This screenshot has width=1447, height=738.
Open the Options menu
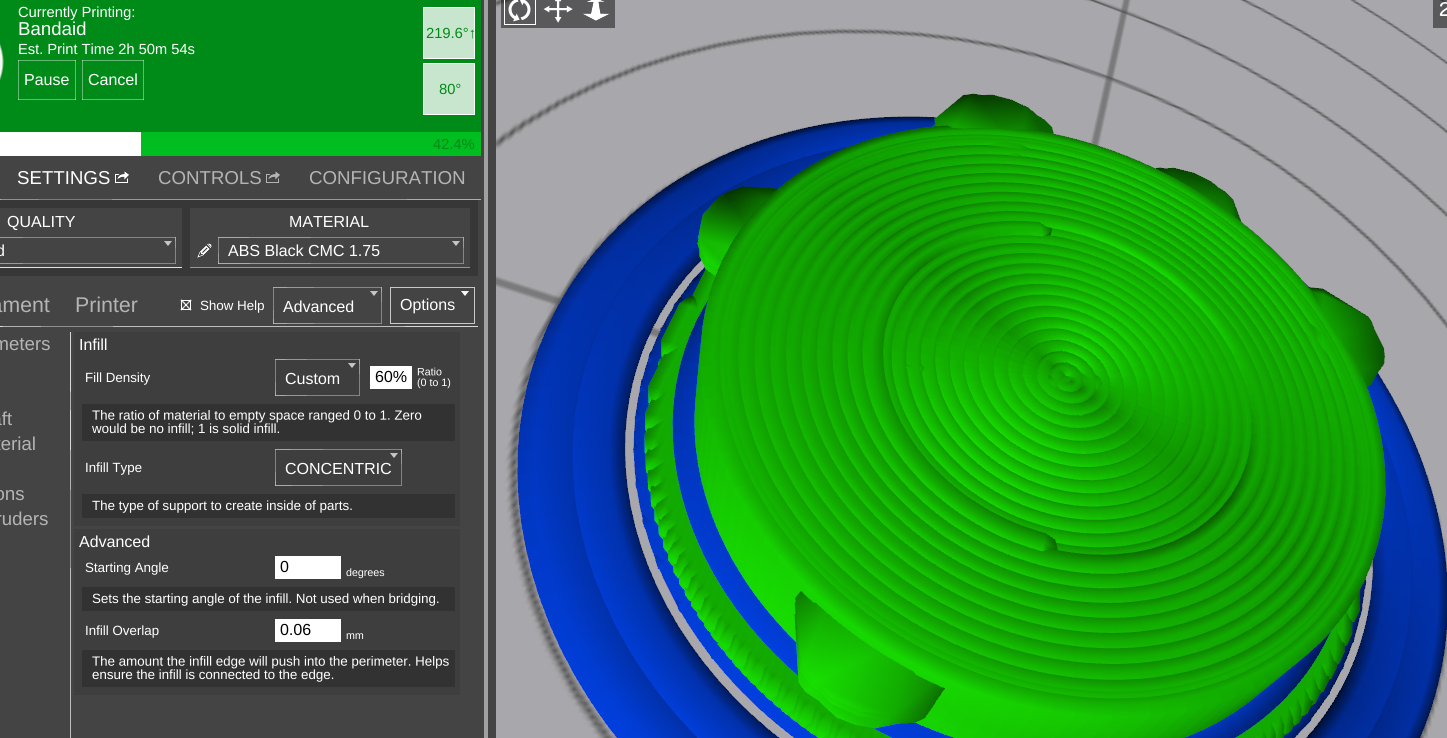432,305
